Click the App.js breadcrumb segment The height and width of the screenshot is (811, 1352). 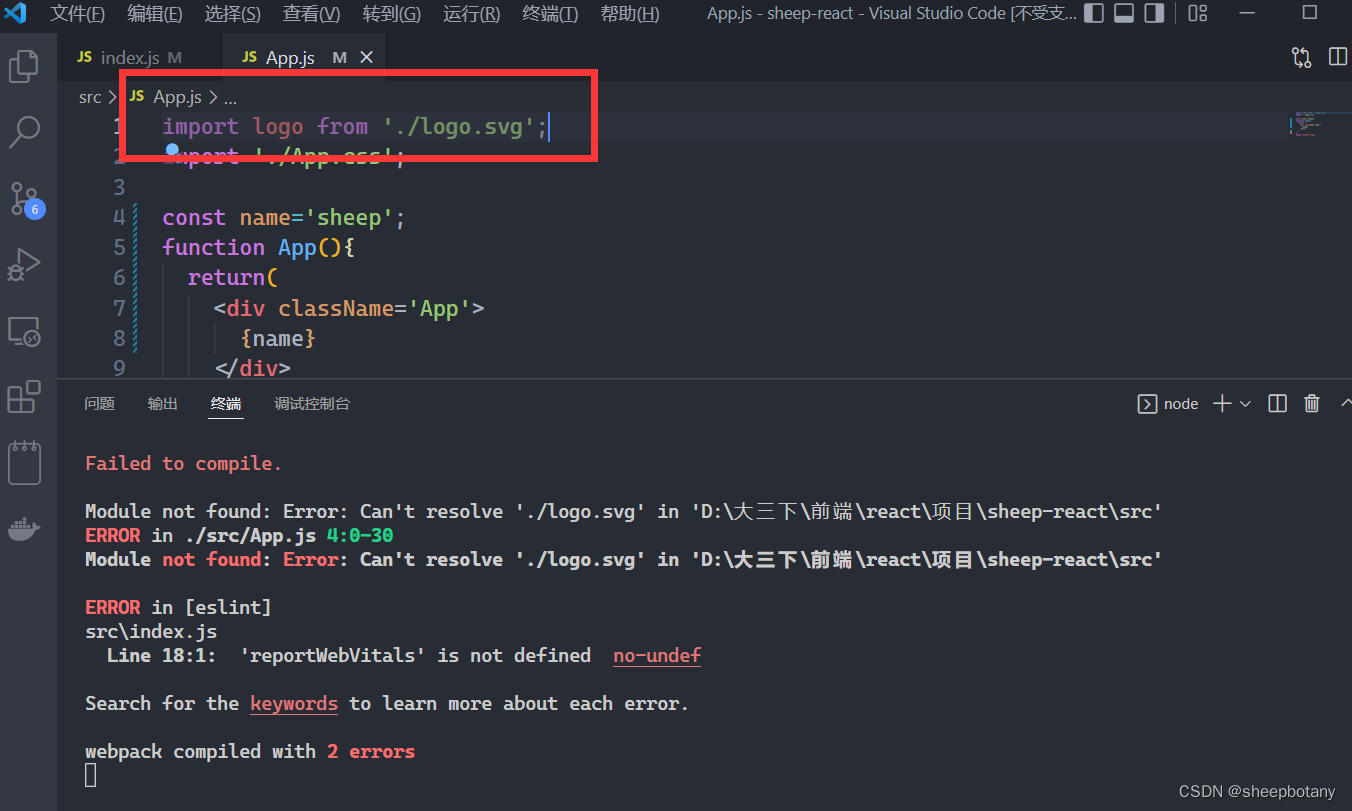pos(166,97)
